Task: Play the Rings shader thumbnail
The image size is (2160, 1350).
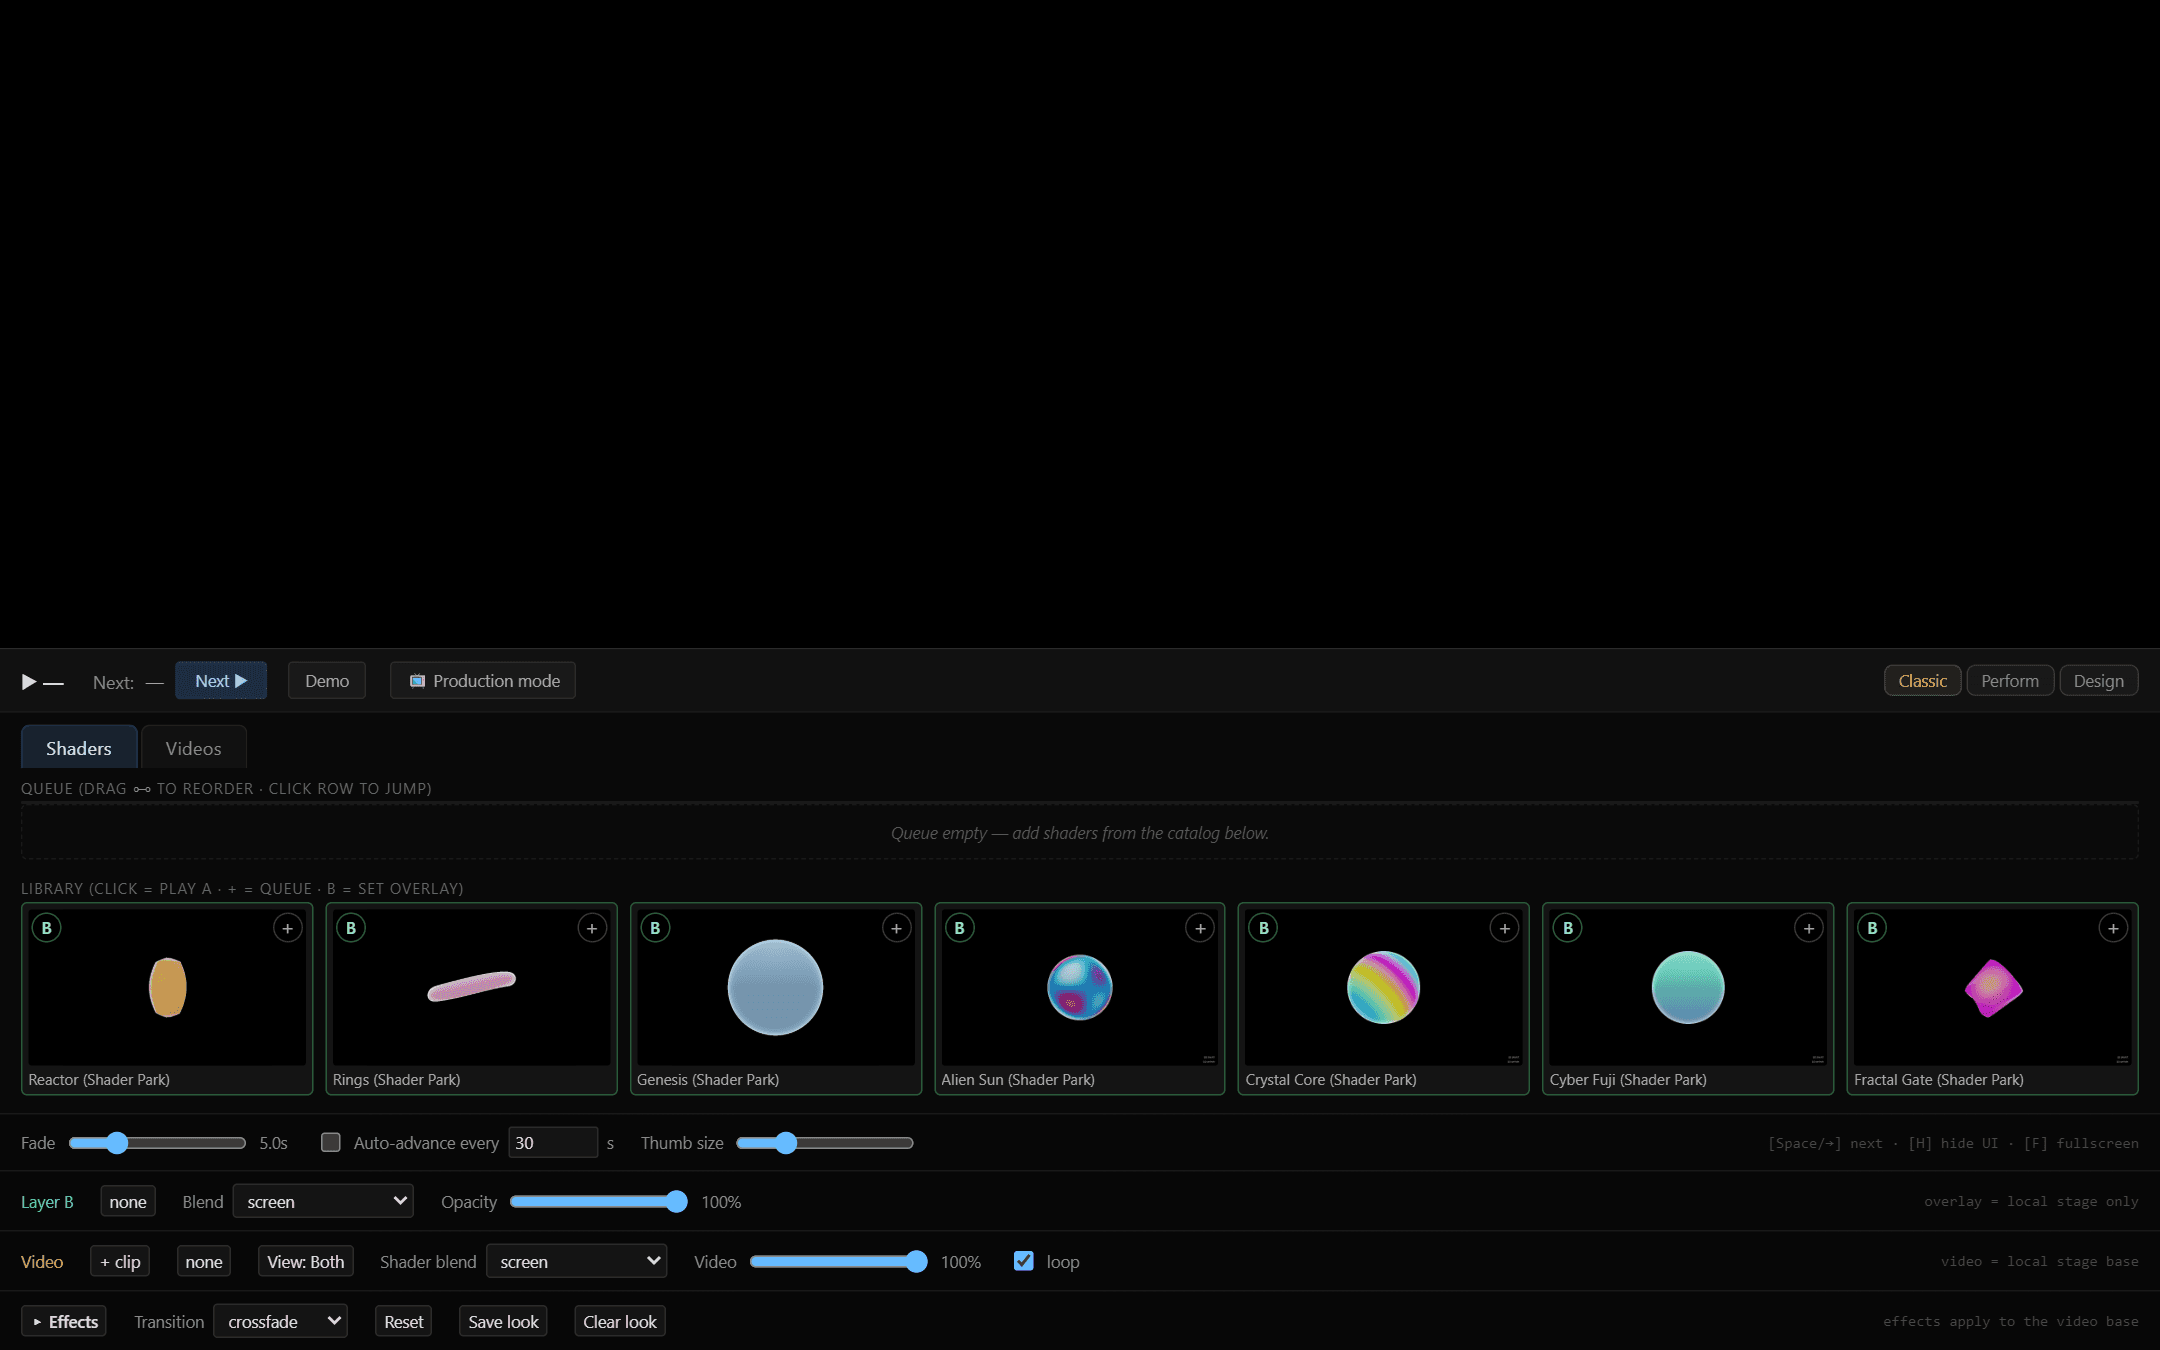Action: tap(471, 987)
